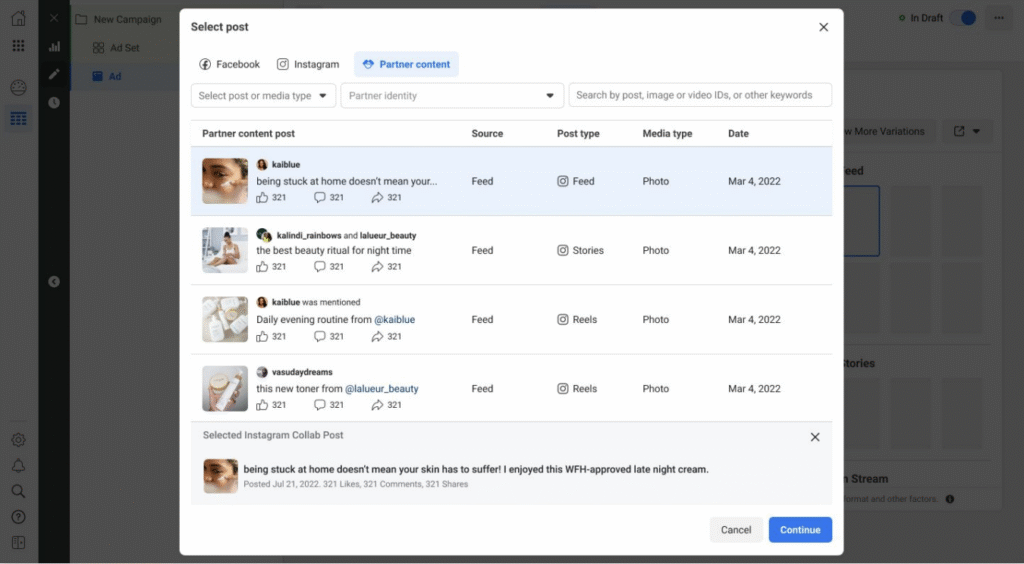The width and height of the screenshot is (1024, 564).
Task: Click the Cancel button
Action: [736, 530]
